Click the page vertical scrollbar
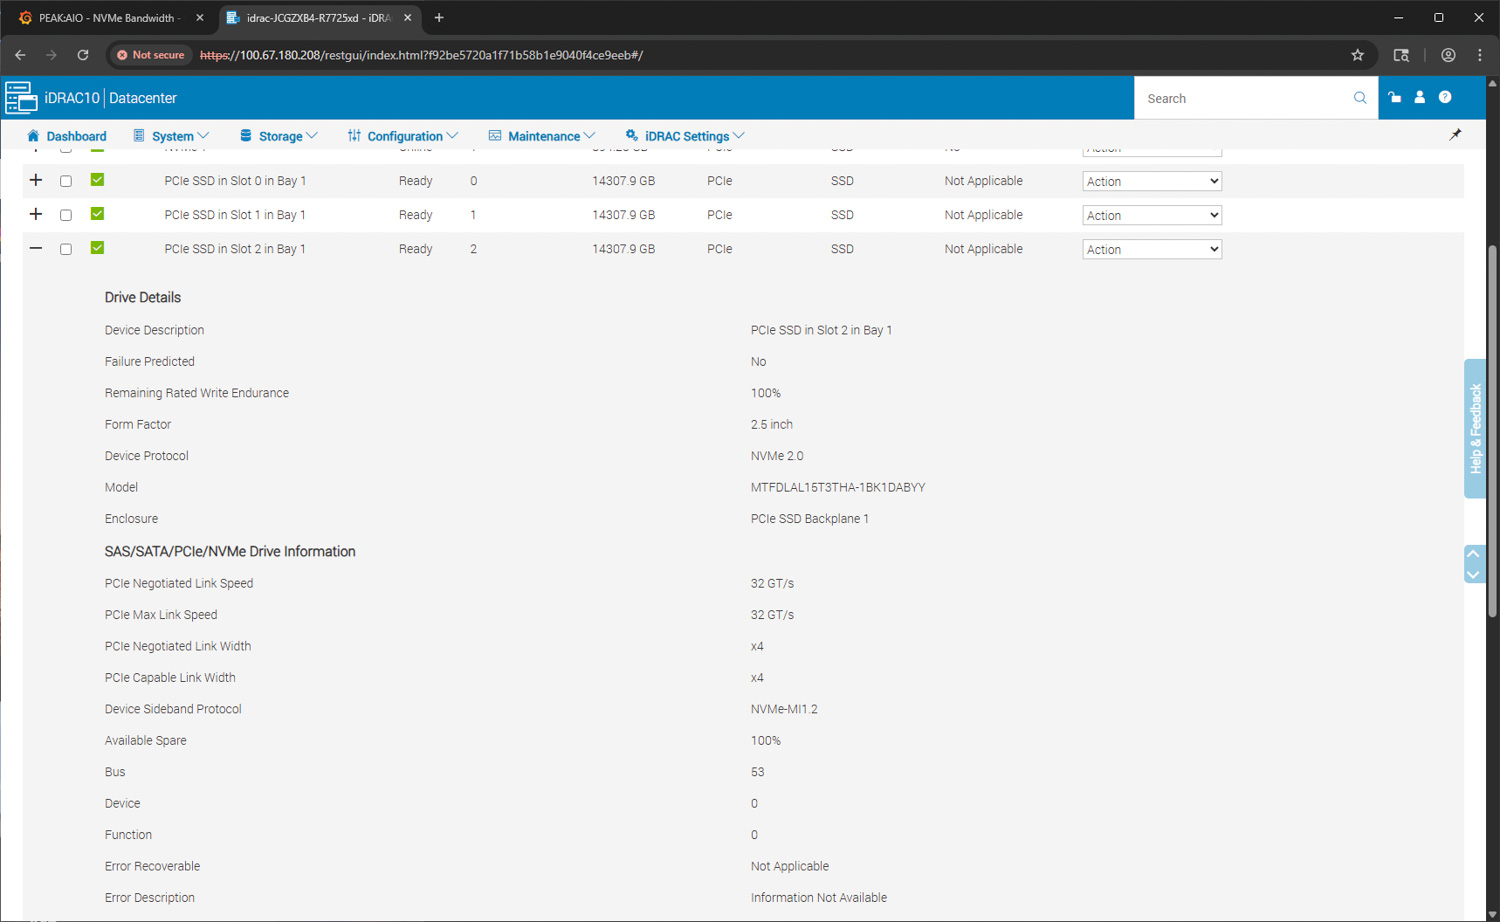This screenshot has height=922, width=1500. 1492,430
